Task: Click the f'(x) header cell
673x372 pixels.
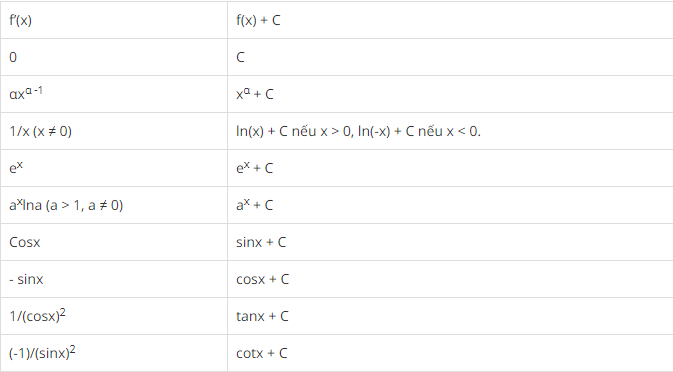Action: [x=114, y=20]
